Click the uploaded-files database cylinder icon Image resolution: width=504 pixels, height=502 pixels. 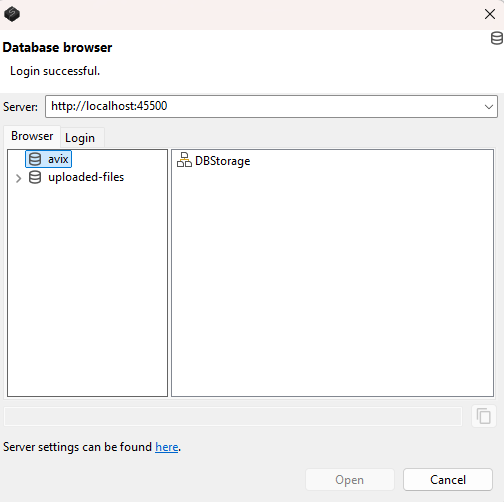35,177
